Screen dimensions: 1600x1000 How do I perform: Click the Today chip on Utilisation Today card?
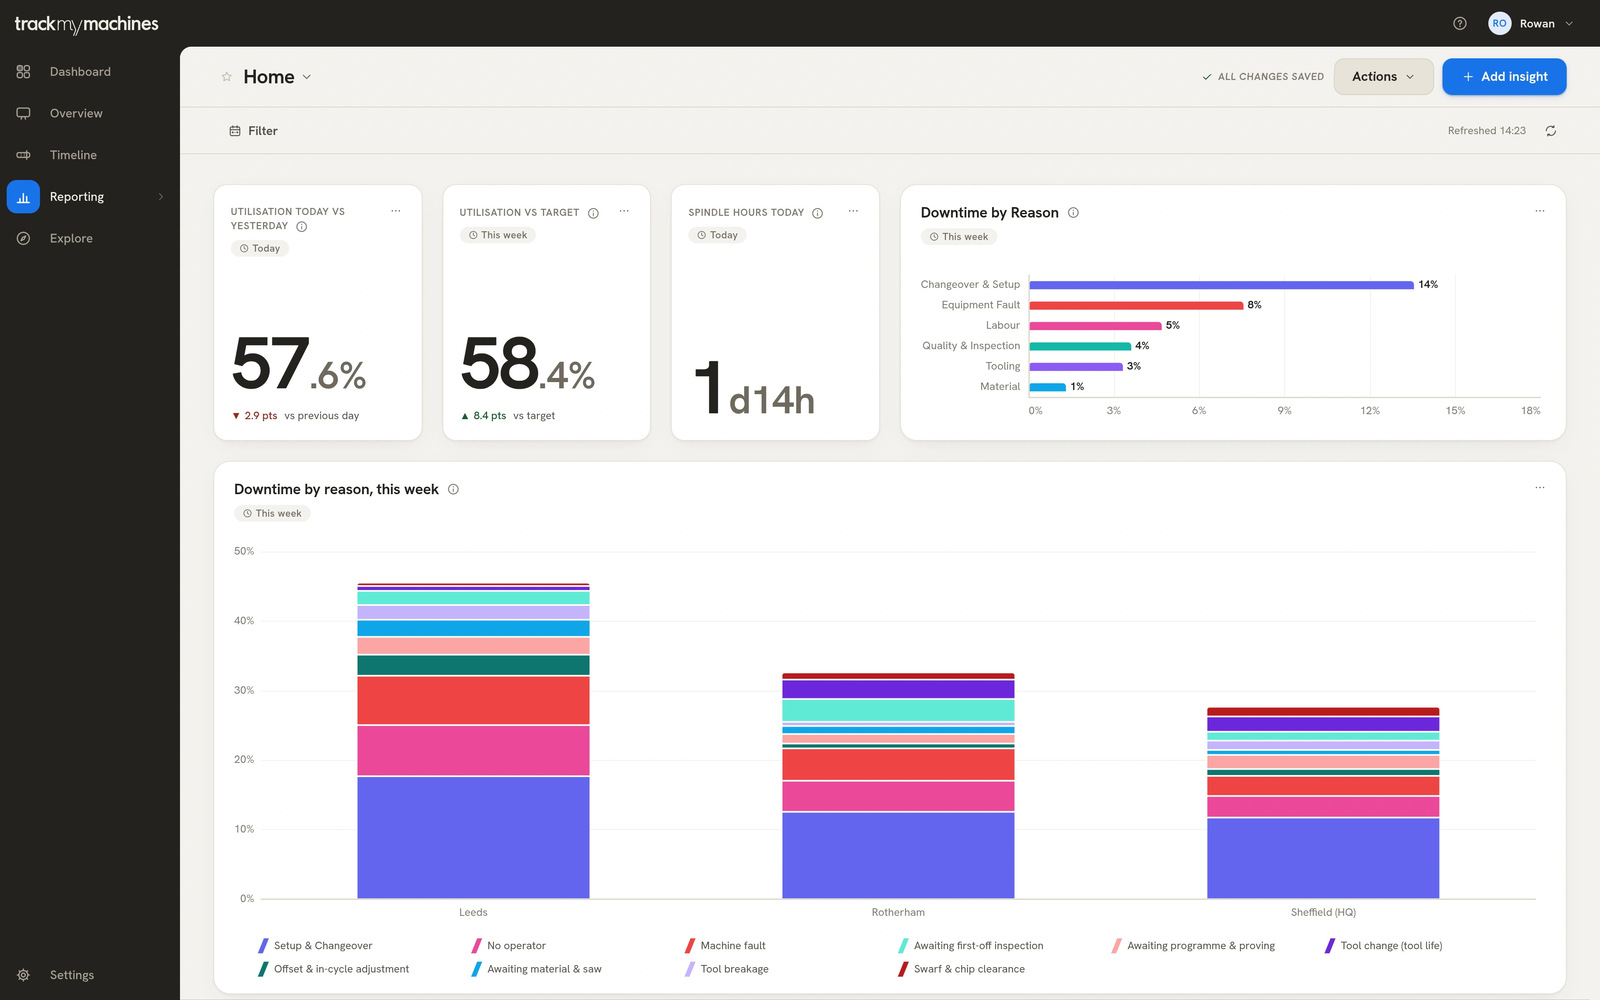point(260,248)
